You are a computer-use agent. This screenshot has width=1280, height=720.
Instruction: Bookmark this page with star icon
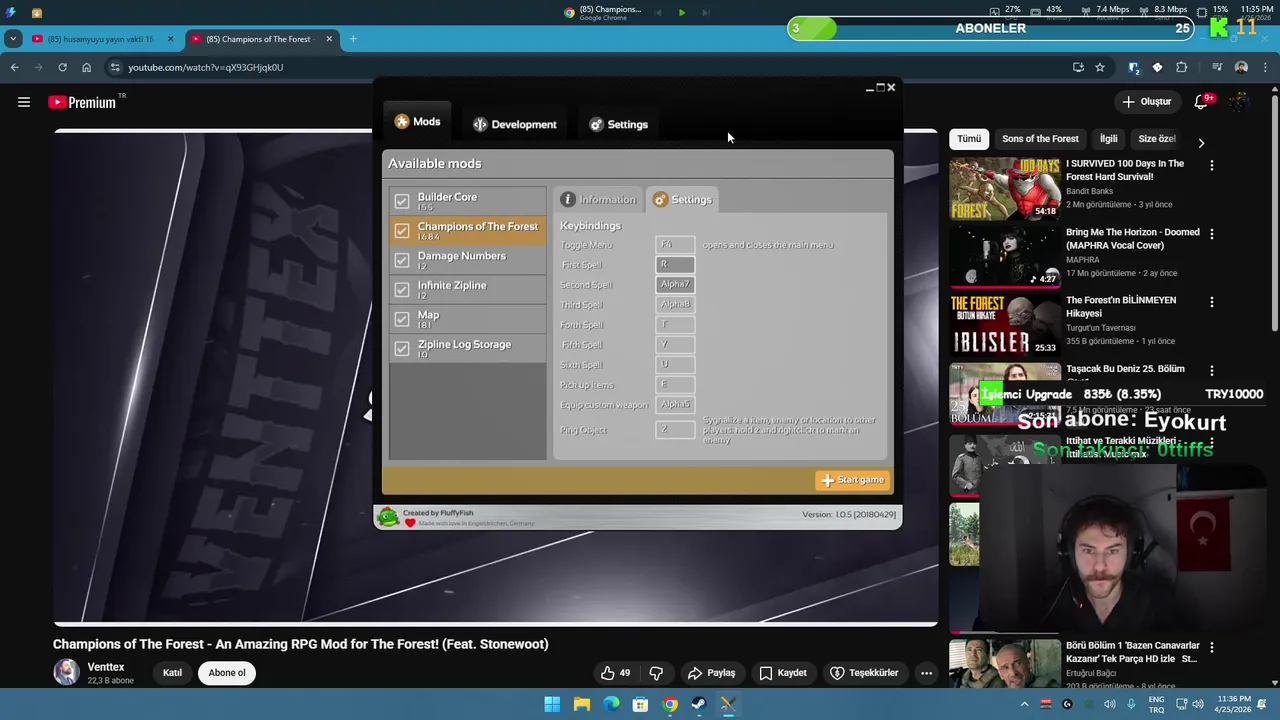click(1100, 67)
